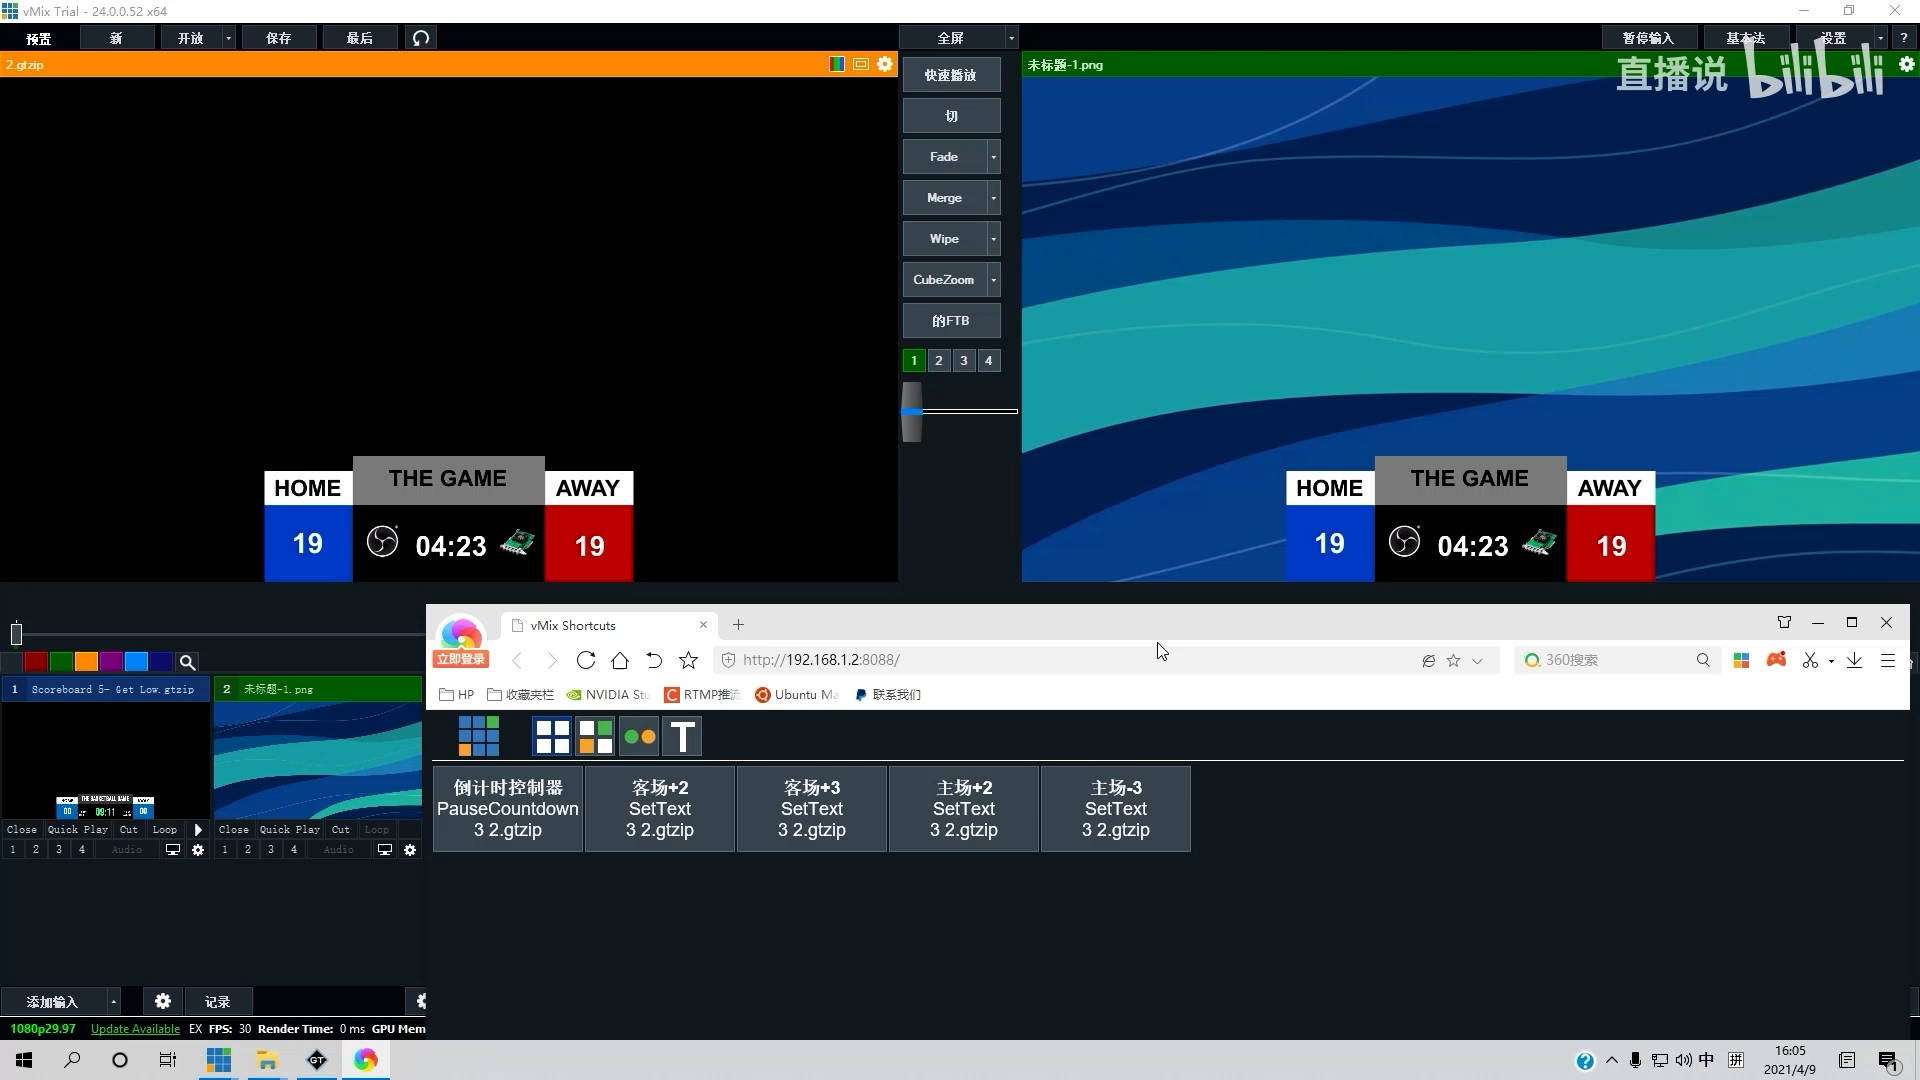Open dropdown arrow next to 添加输入
The width and height of the screenshot is (1920, 1080).
(114, 1001)
